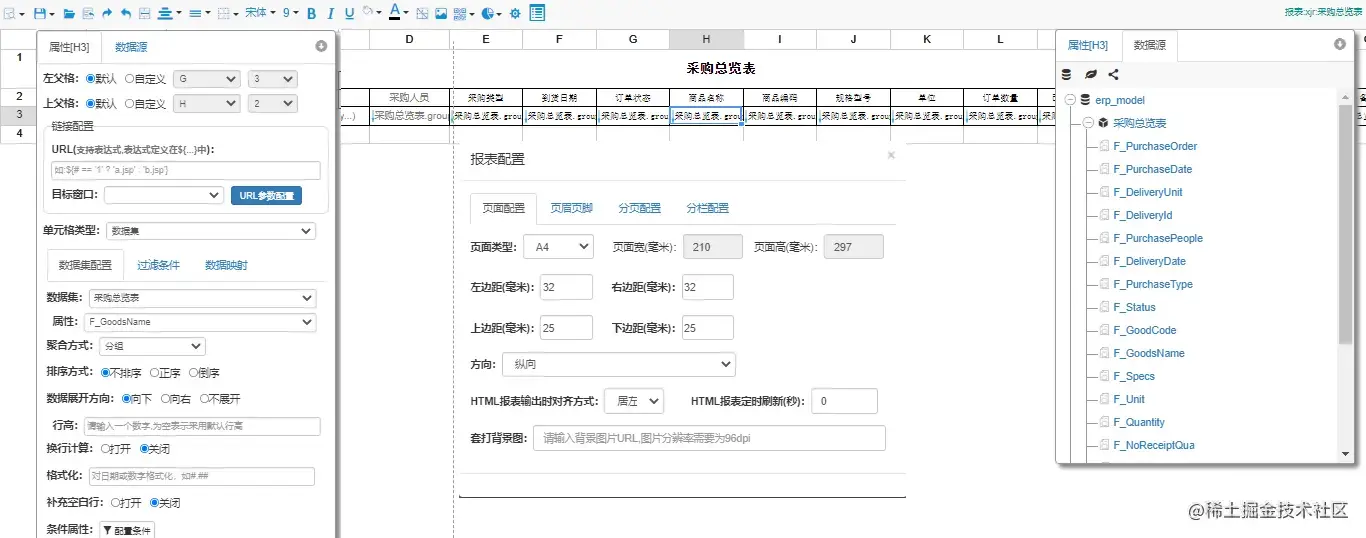Screen dimensions: 1366x538
Task: Click the pie chart icon
Action: coord(488,14)
